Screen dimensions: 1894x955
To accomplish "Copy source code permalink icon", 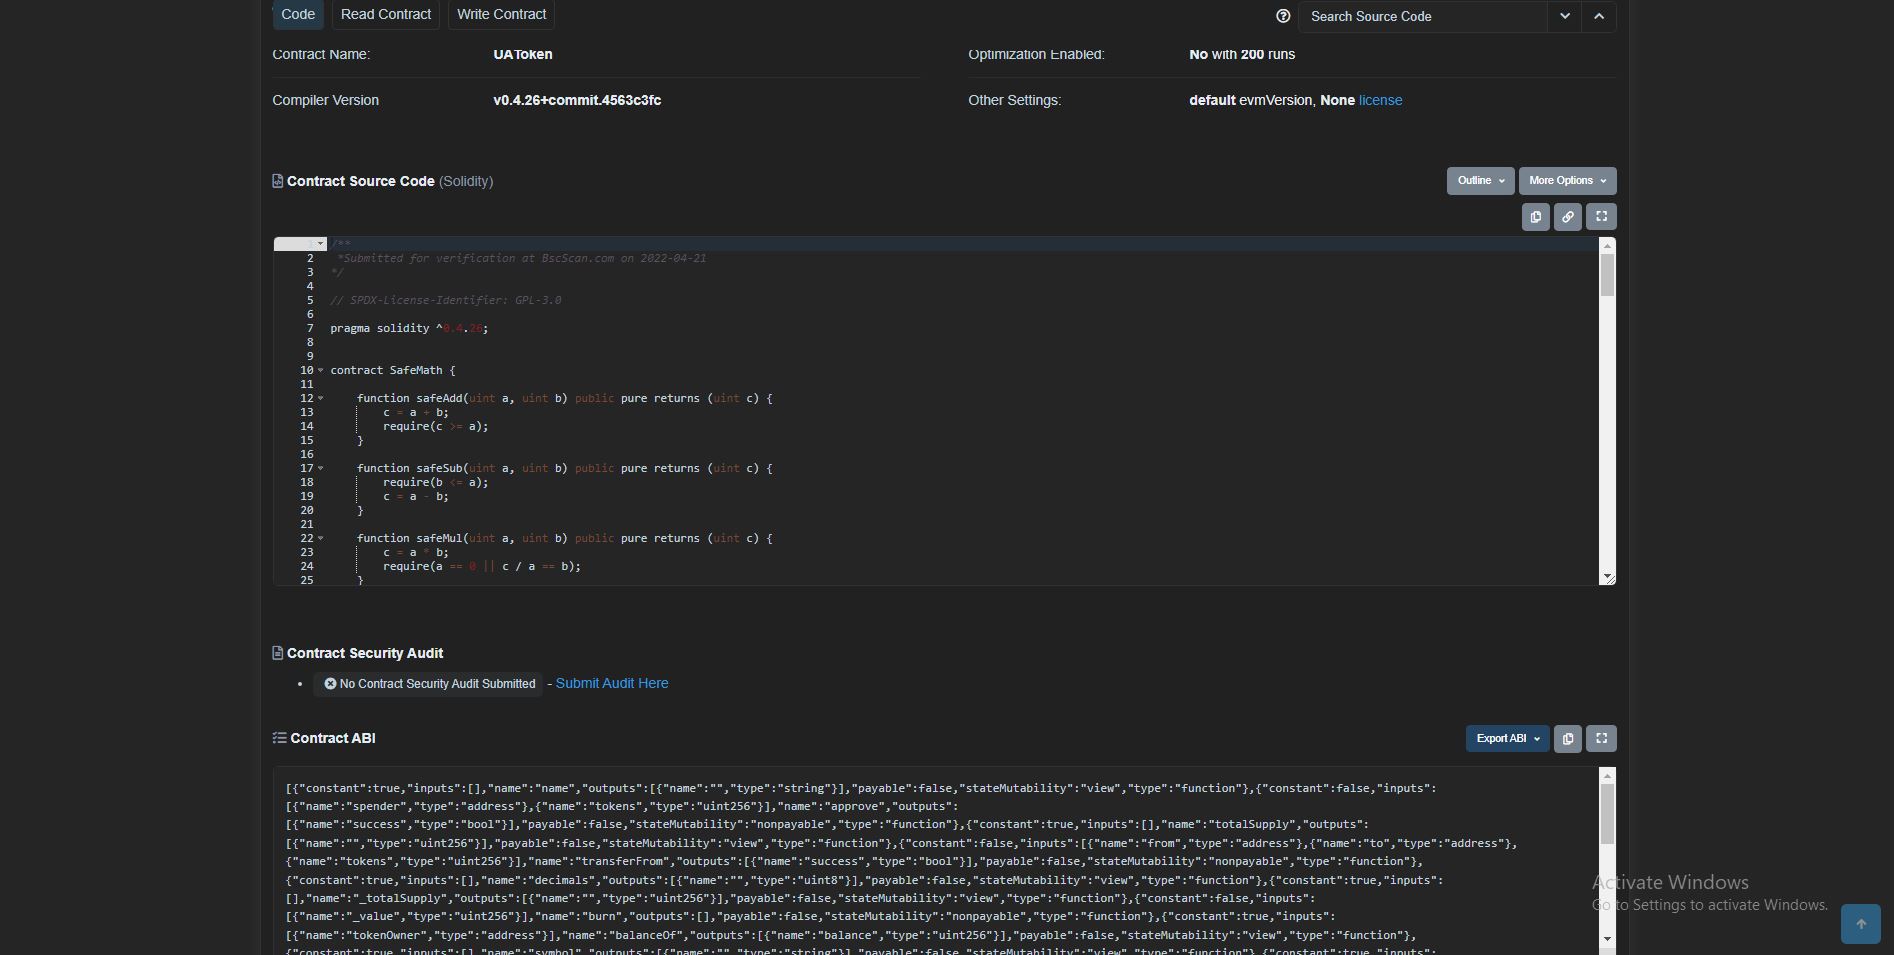I will click(x=1568, y=217).
